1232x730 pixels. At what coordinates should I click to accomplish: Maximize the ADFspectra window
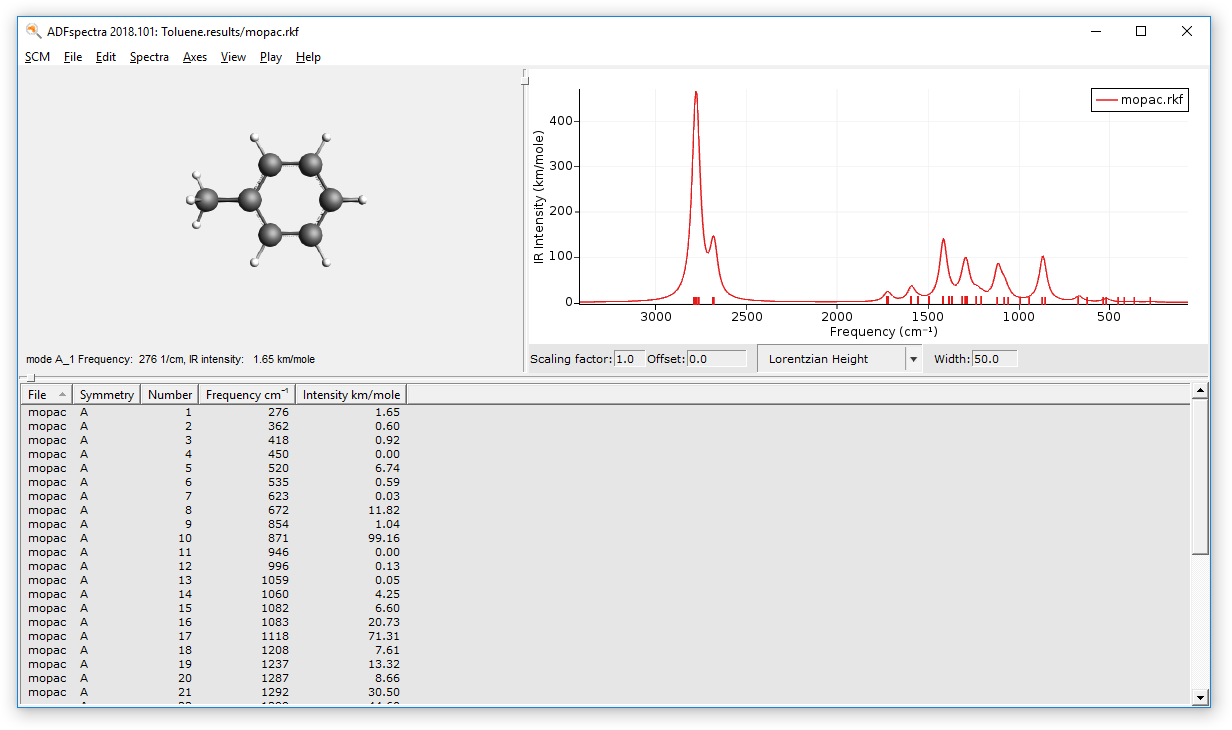coord(1141,31)
